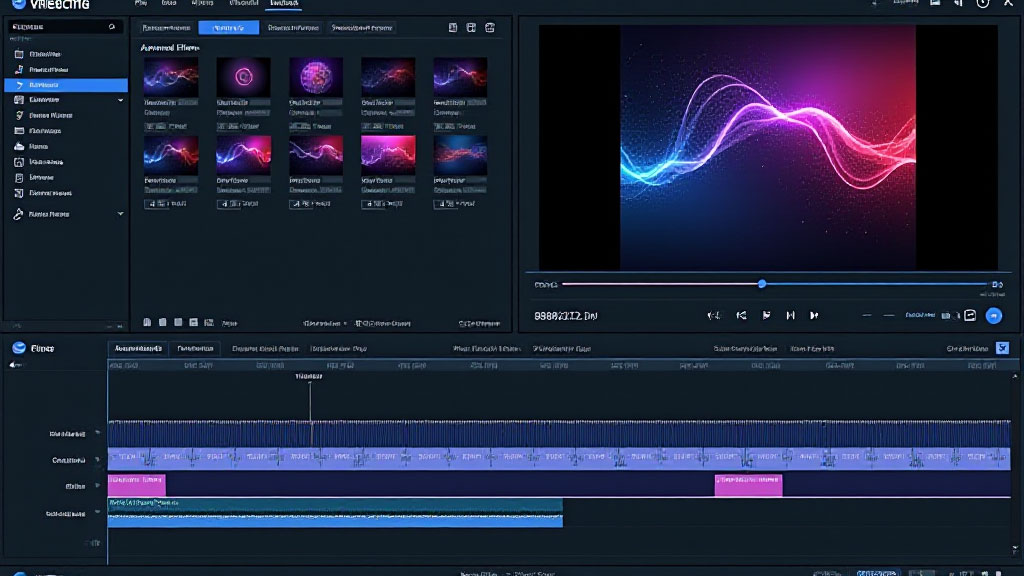
Task: Click the export icon beside the round blue button
Action: tap(969, 315)
